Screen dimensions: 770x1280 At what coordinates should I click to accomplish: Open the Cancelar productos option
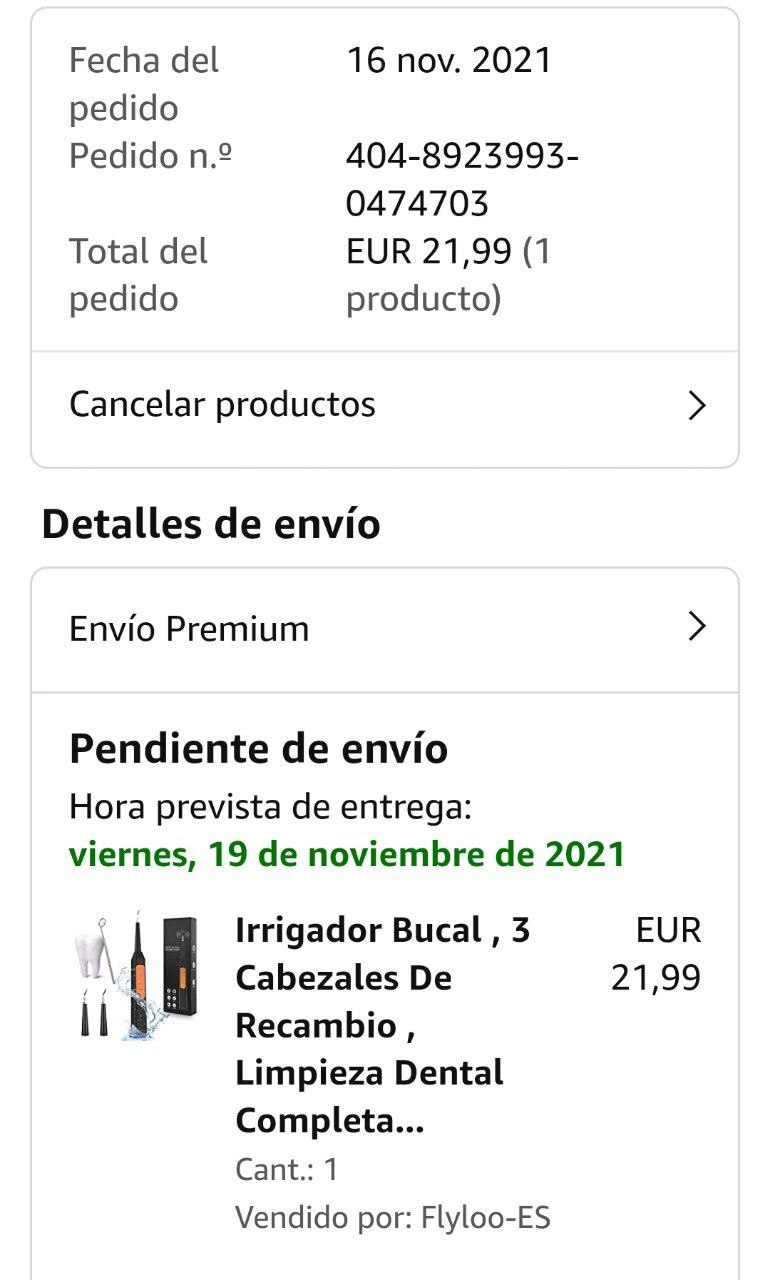222,405
